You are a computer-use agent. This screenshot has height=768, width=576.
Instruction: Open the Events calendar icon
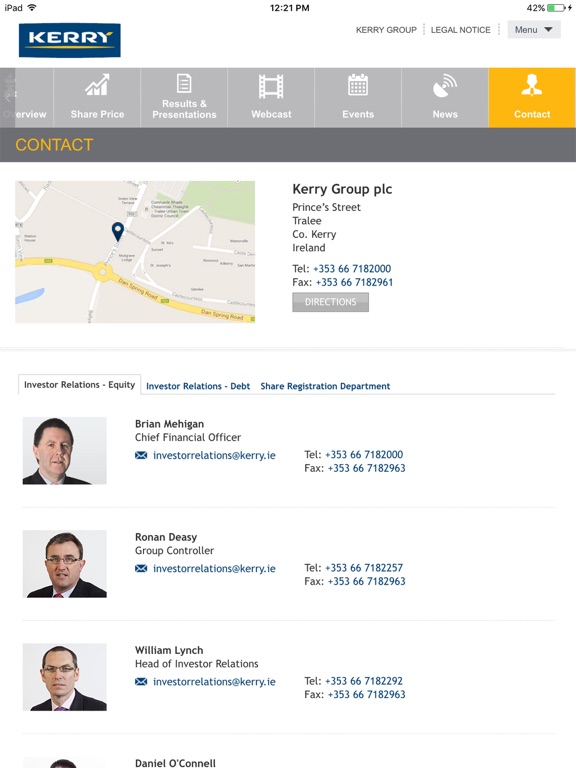(x=358, y=85)
